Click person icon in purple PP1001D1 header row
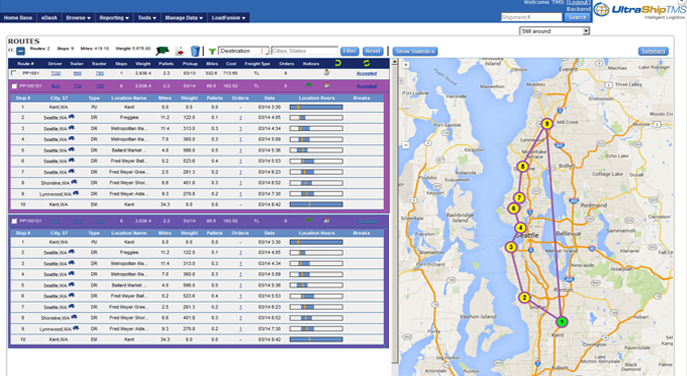The image size is (687, 376). [326, 85]
